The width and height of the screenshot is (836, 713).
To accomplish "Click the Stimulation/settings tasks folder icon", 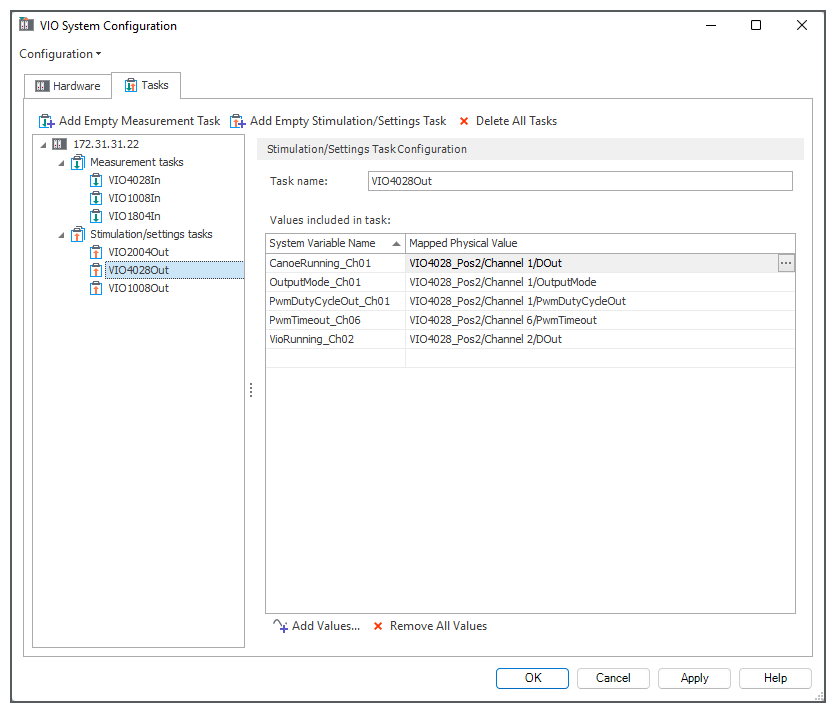I will (x=77, y=234).
